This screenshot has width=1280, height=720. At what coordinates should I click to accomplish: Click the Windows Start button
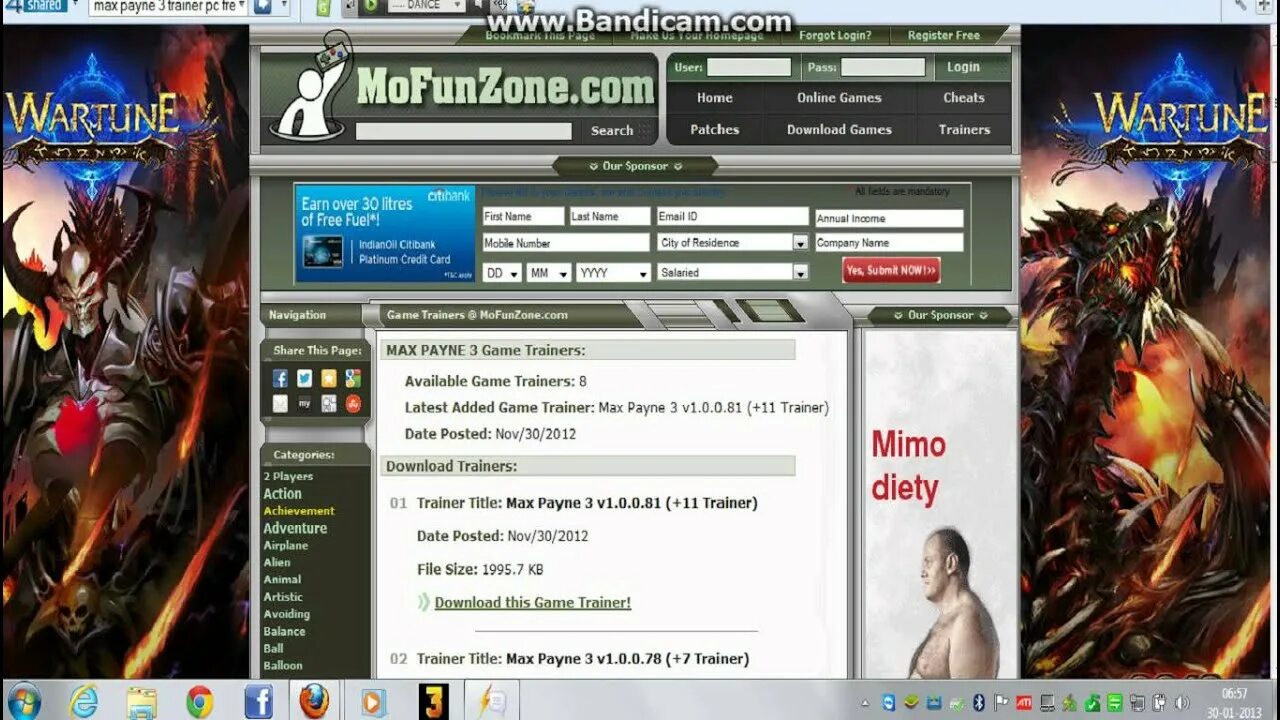pyautogui.click(x=24, y=700)
